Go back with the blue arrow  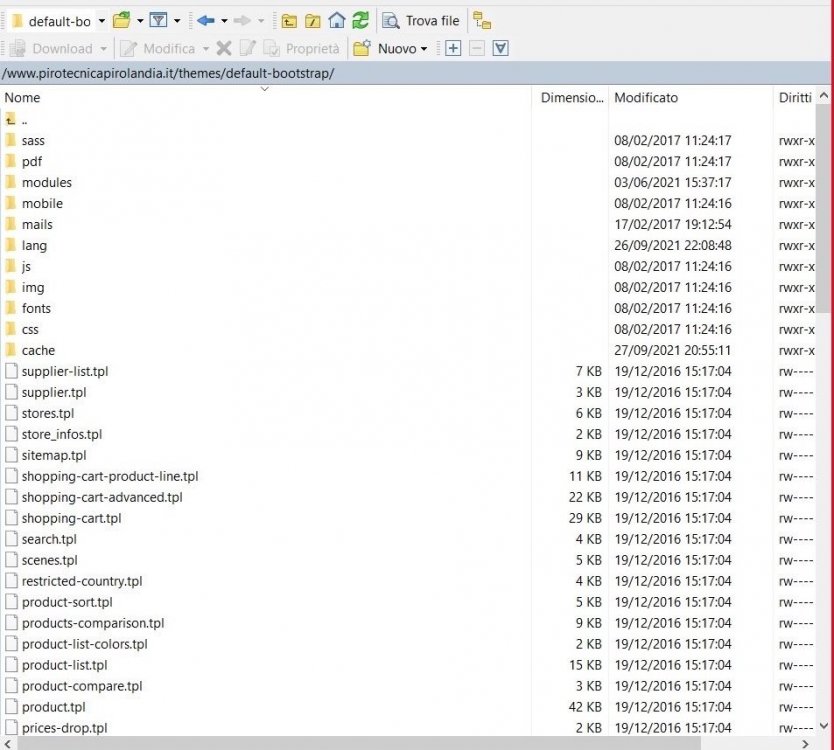tap(206, 20)
